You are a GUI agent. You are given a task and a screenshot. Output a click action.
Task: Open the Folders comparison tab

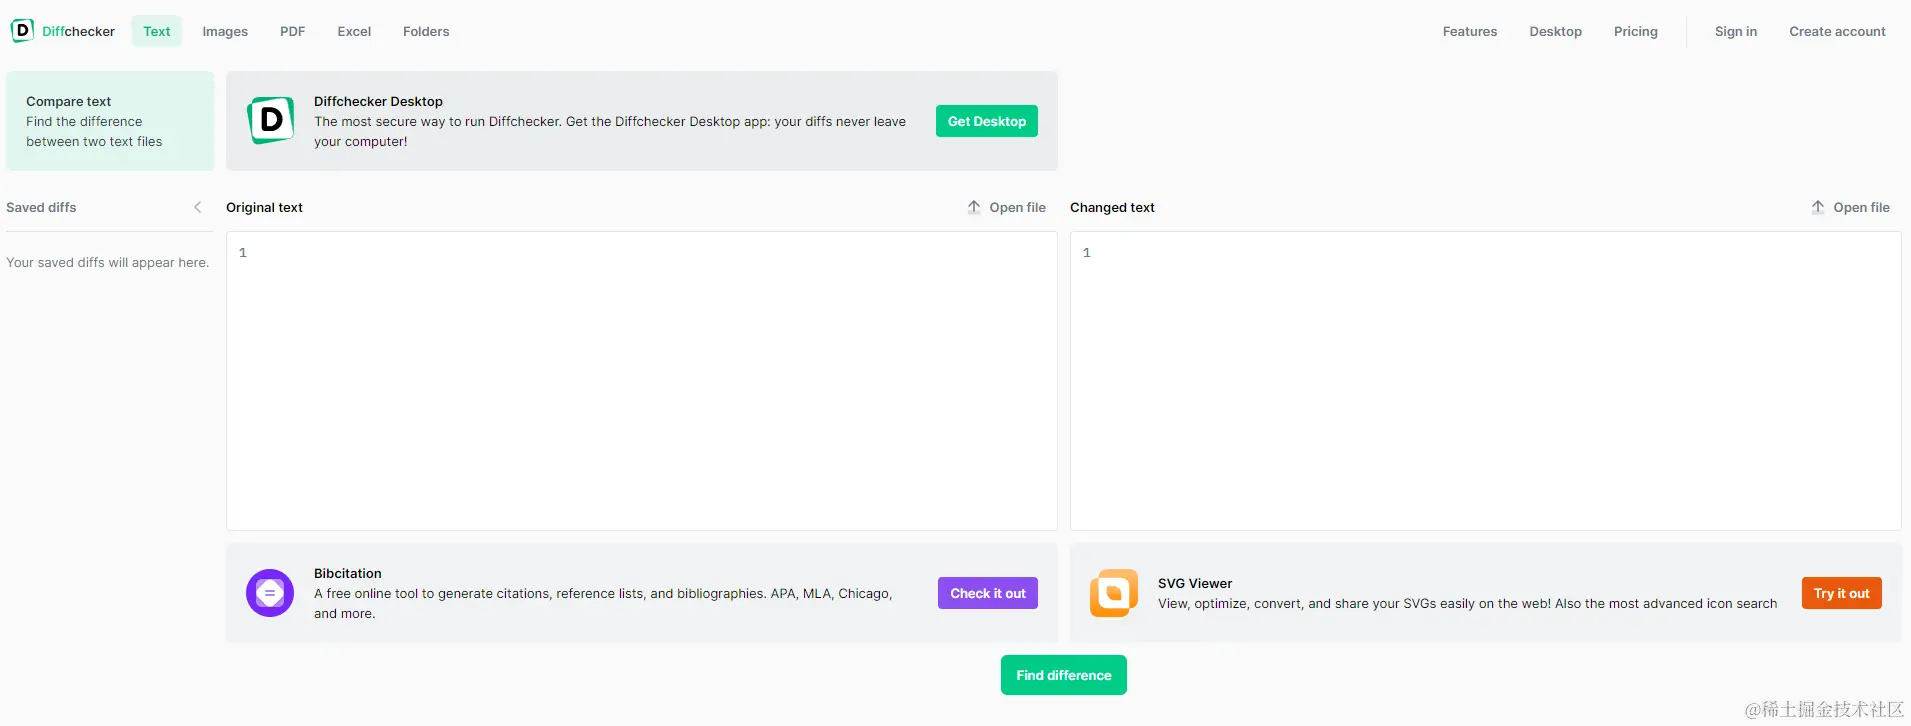click(426, 31)
